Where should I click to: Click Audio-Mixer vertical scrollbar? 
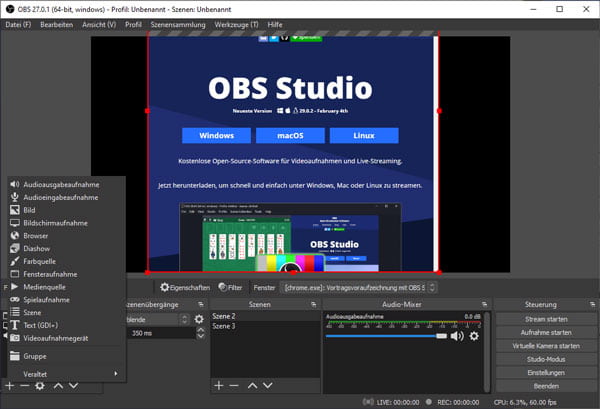[487, 351]
